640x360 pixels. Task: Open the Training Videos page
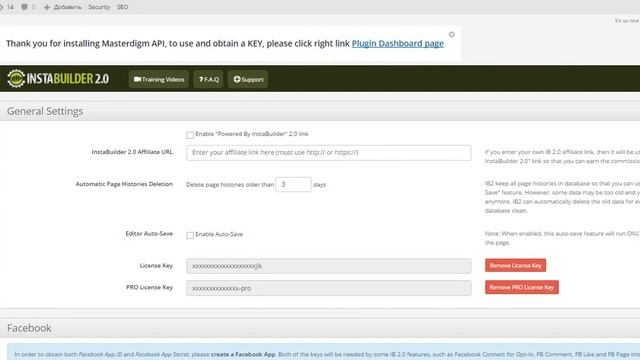[159, 79]
